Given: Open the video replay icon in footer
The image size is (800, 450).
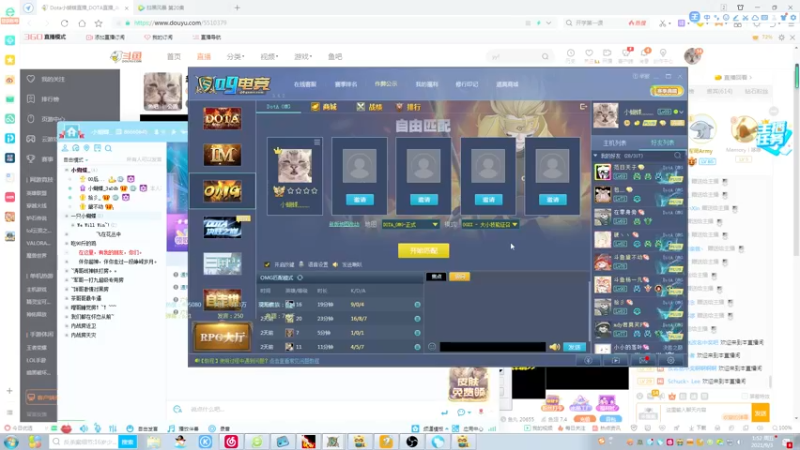Looking at the screenshot, I should (615, 360).
